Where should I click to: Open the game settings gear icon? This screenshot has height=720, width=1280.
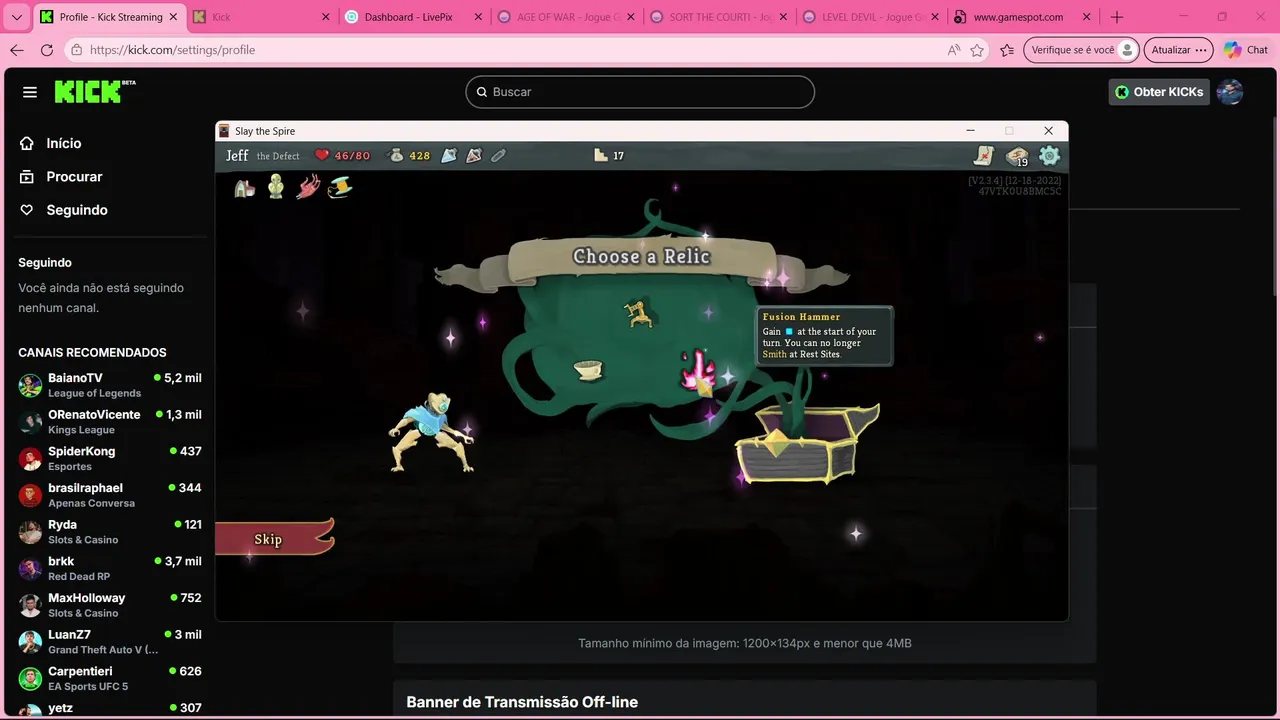(1049, 155)
